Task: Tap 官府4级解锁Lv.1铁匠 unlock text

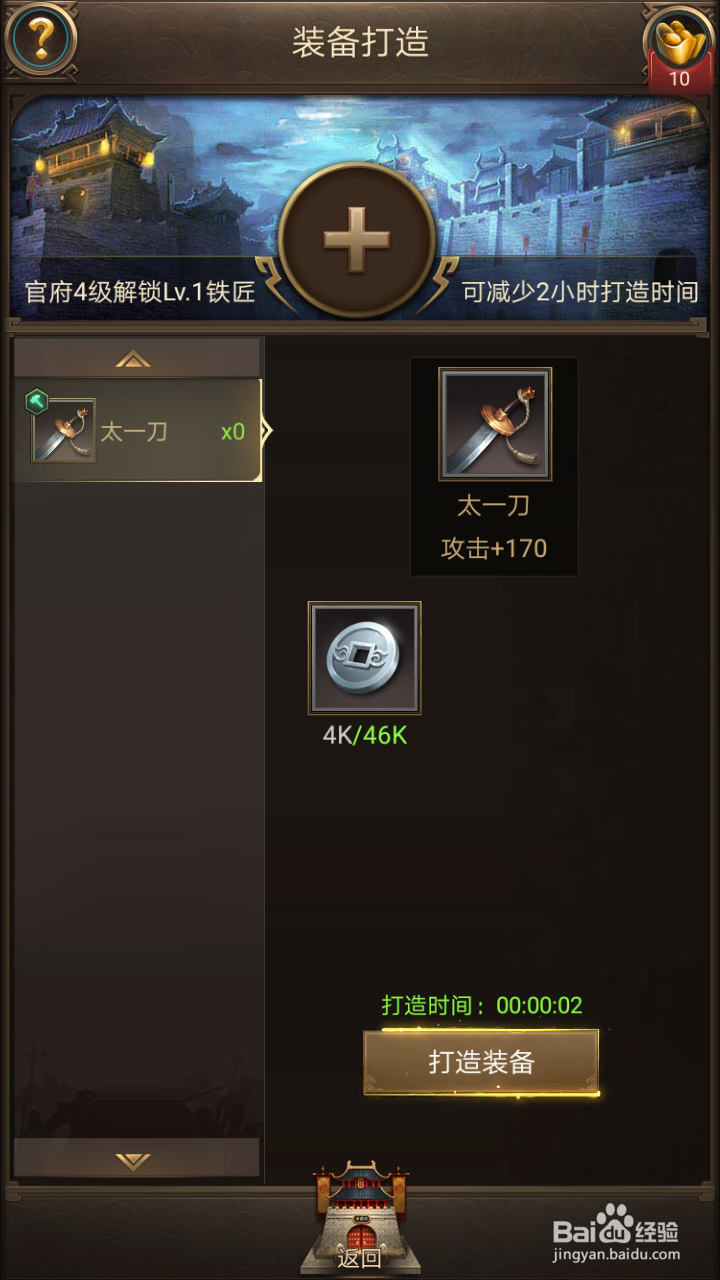Action: pos(140,293)
